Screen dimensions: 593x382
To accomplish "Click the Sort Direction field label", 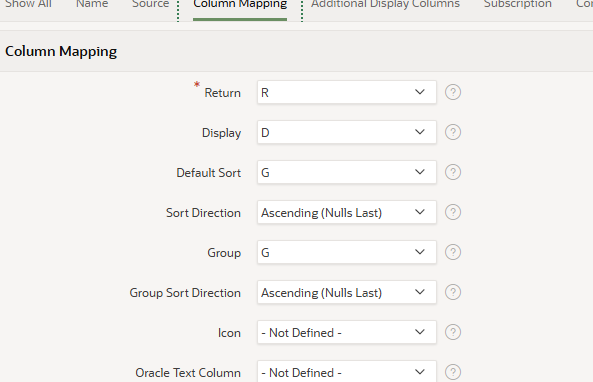I will coord(203,213).
